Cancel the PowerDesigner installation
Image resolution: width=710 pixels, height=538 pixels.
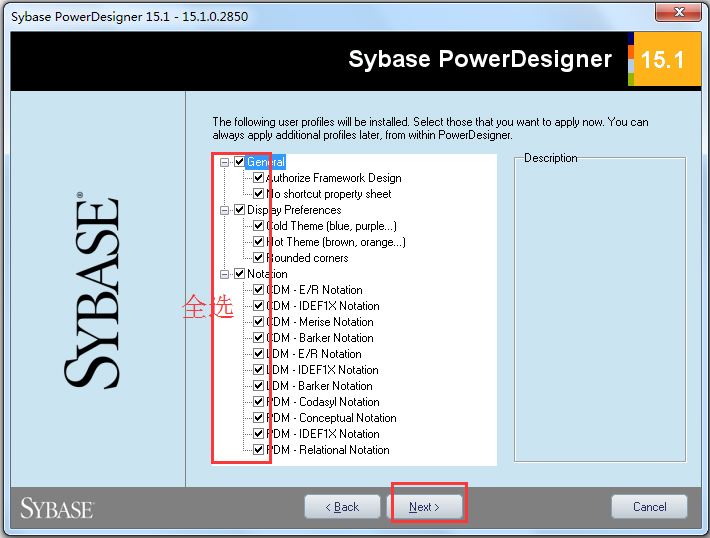649,507
